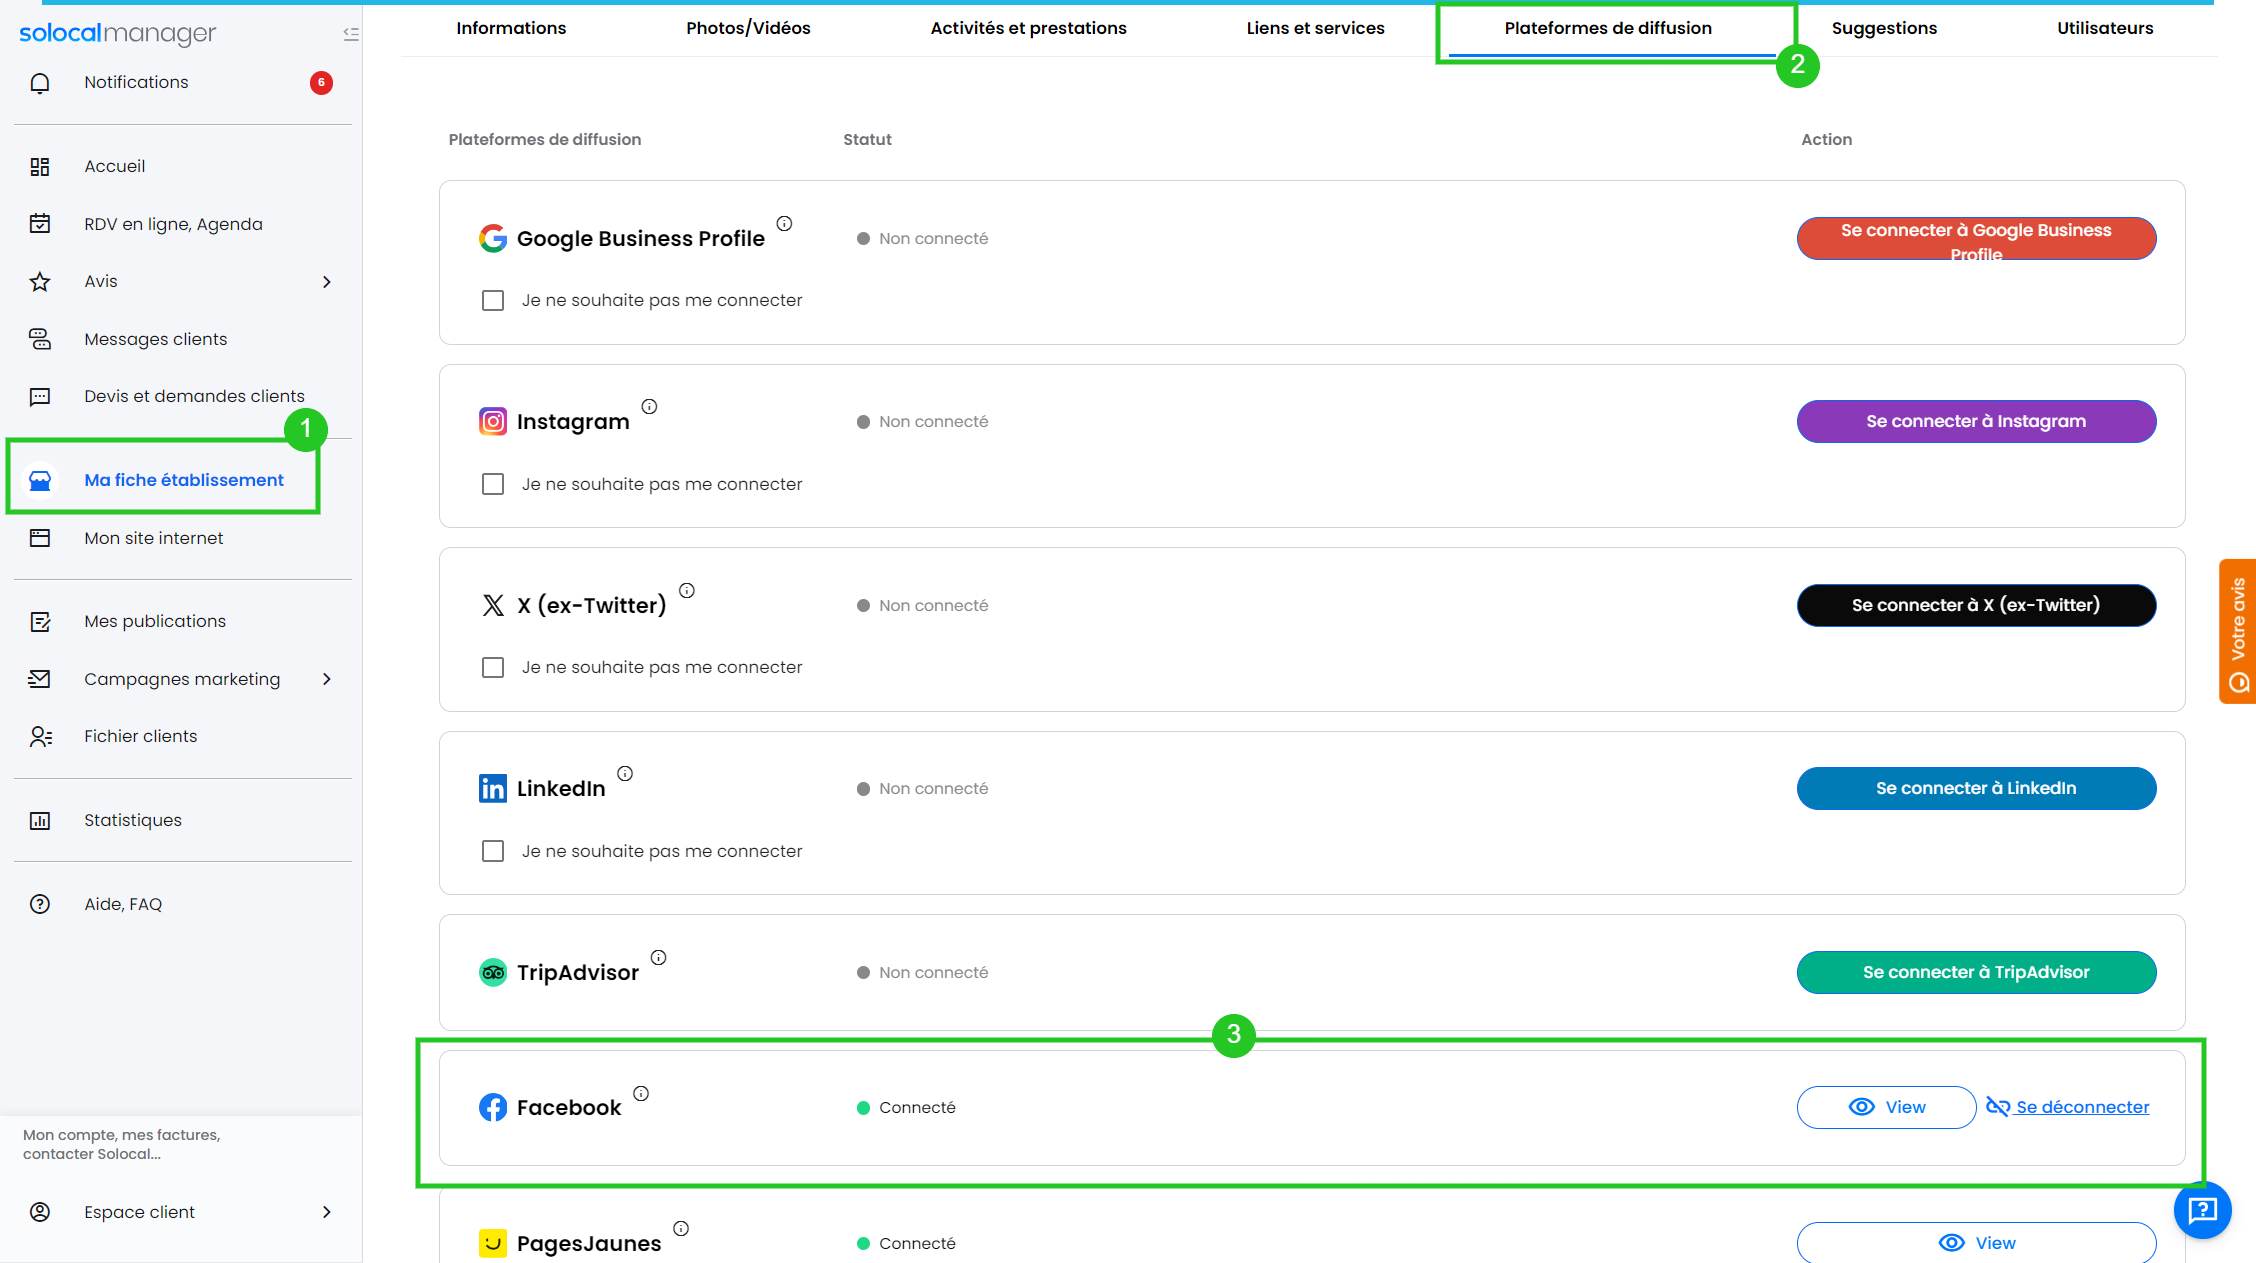This screenshot has height=1263, width=2256.
Task: Open the blue help chat bubble
Action: pyautogui.click(x=2203, y=1210)
